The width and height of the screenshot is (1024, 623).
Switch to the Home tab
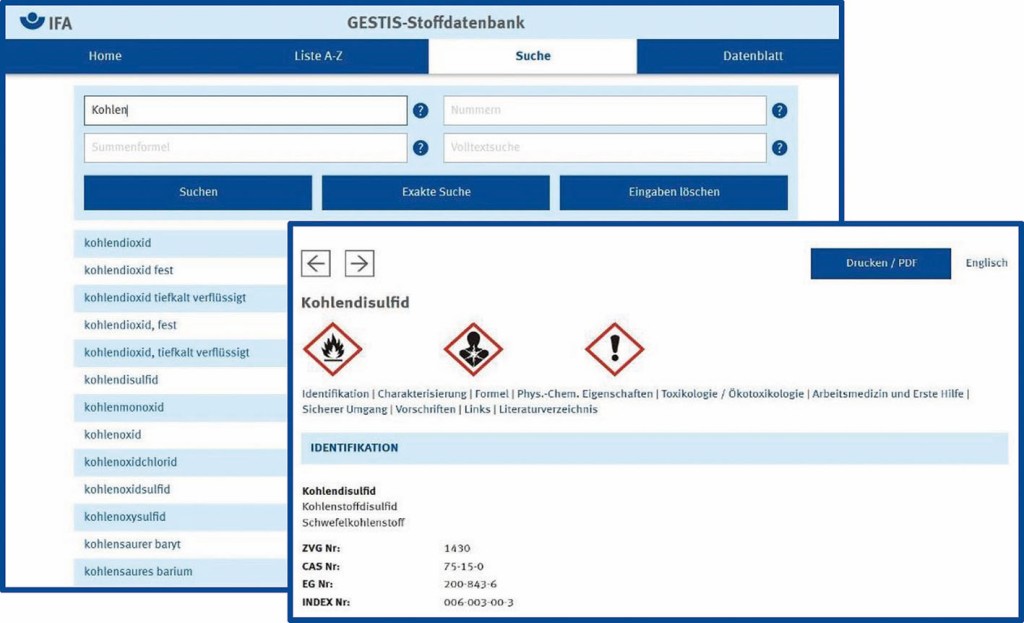(105, 56)
